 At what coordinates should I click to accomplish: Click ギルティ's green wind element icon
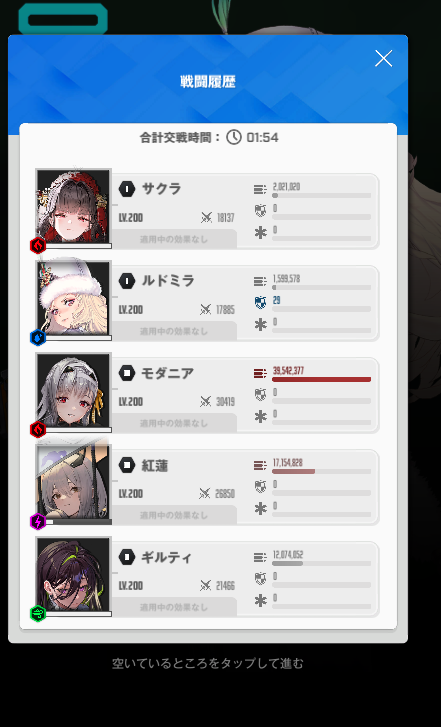pos(38,613)
